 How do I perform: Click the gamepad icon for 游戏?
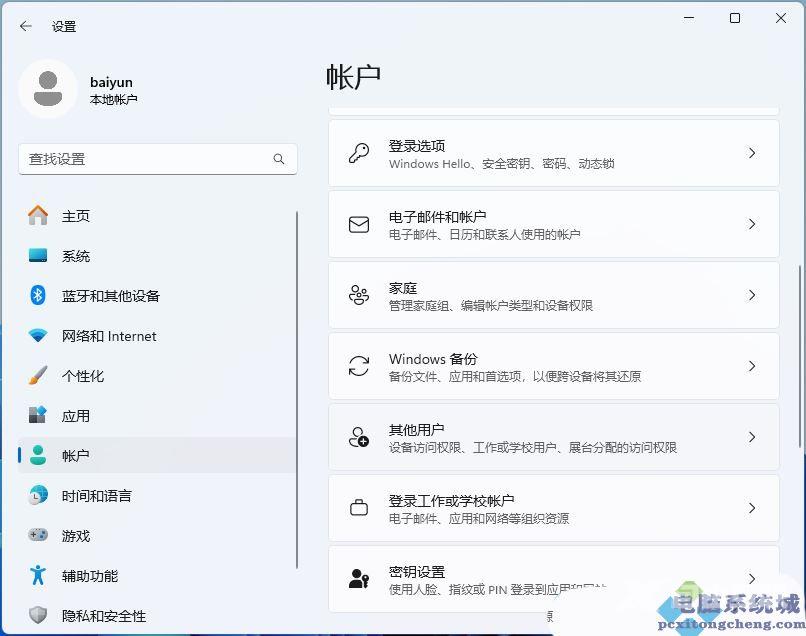coord(38,536)
